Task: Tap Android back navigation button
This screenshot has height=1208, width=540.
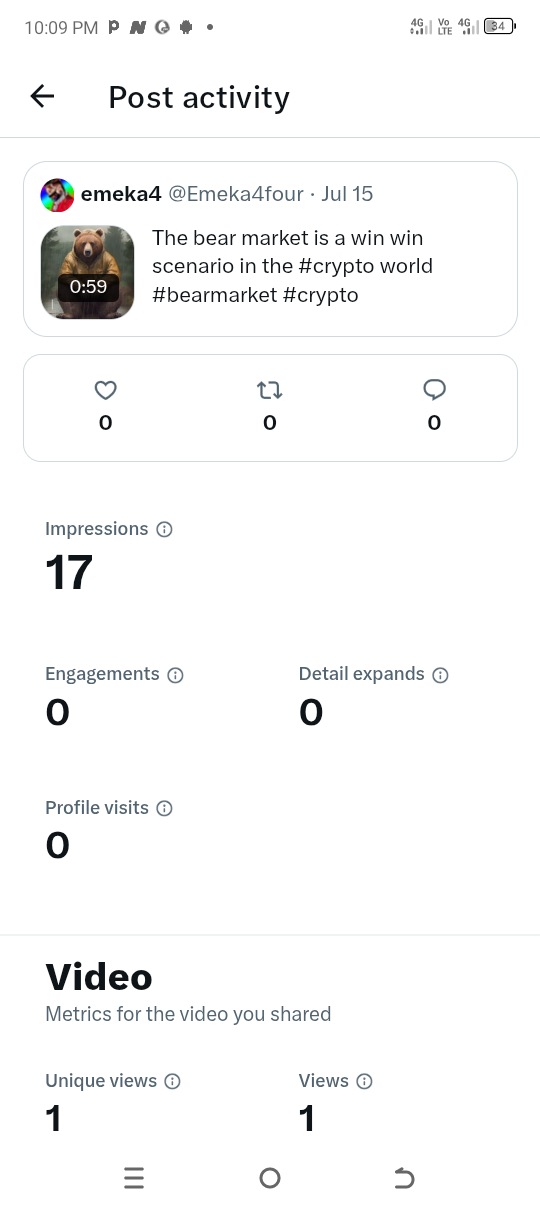Action: (x=404, y=1178)
